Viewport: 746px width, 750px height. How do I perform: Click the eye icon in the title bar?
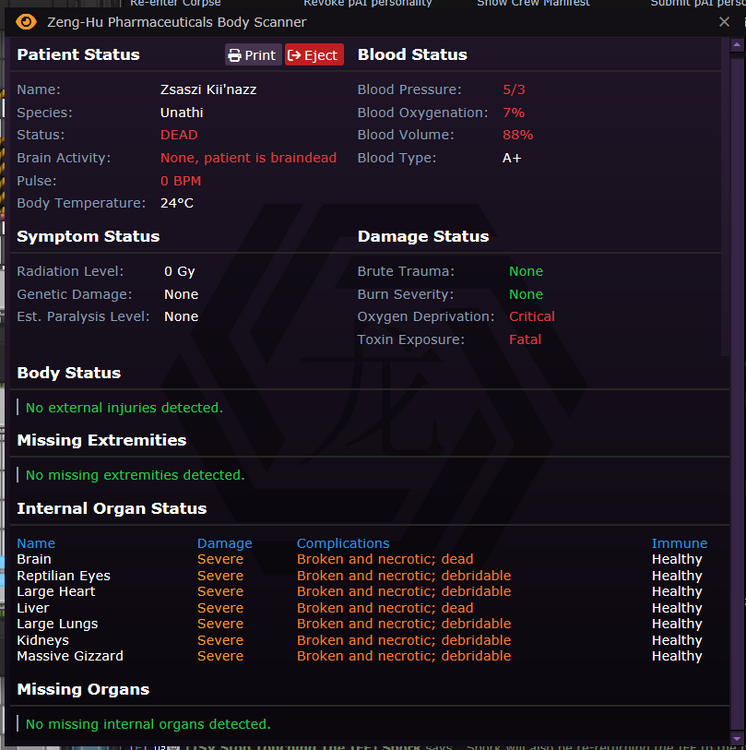[27, 22]
